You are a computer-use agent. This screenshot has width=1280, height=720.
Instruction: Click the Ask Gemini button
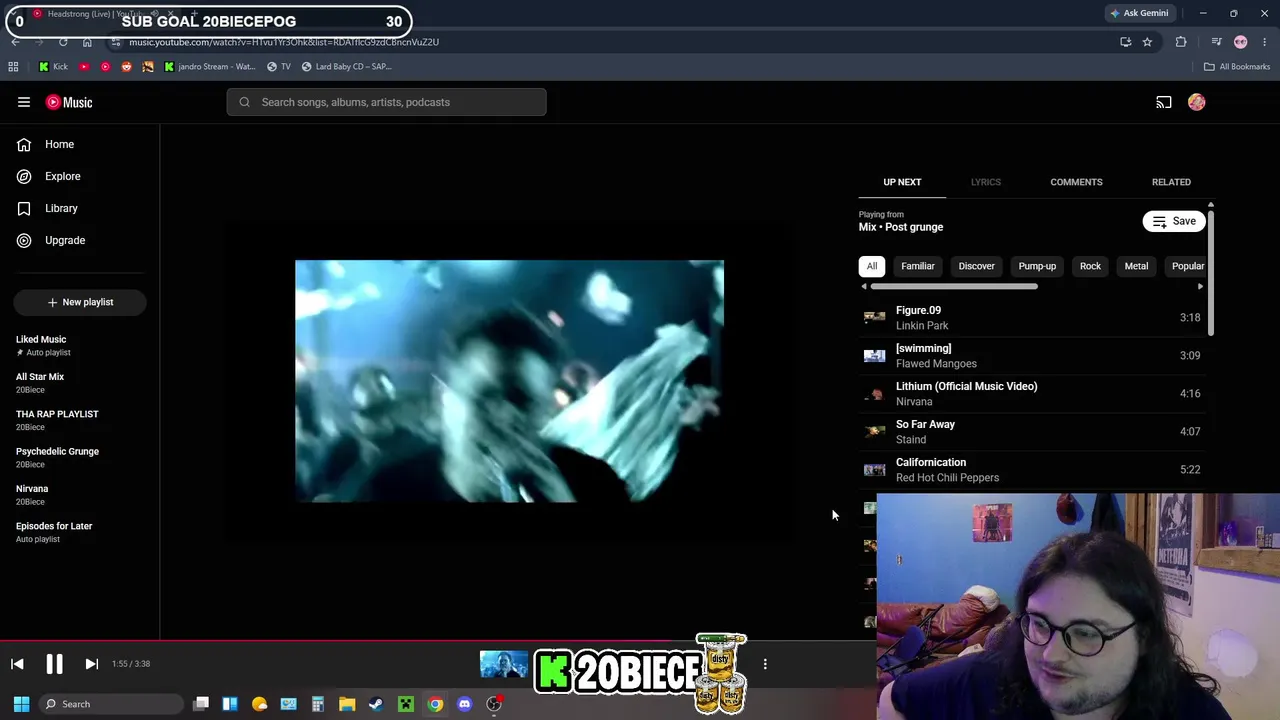1139,13
